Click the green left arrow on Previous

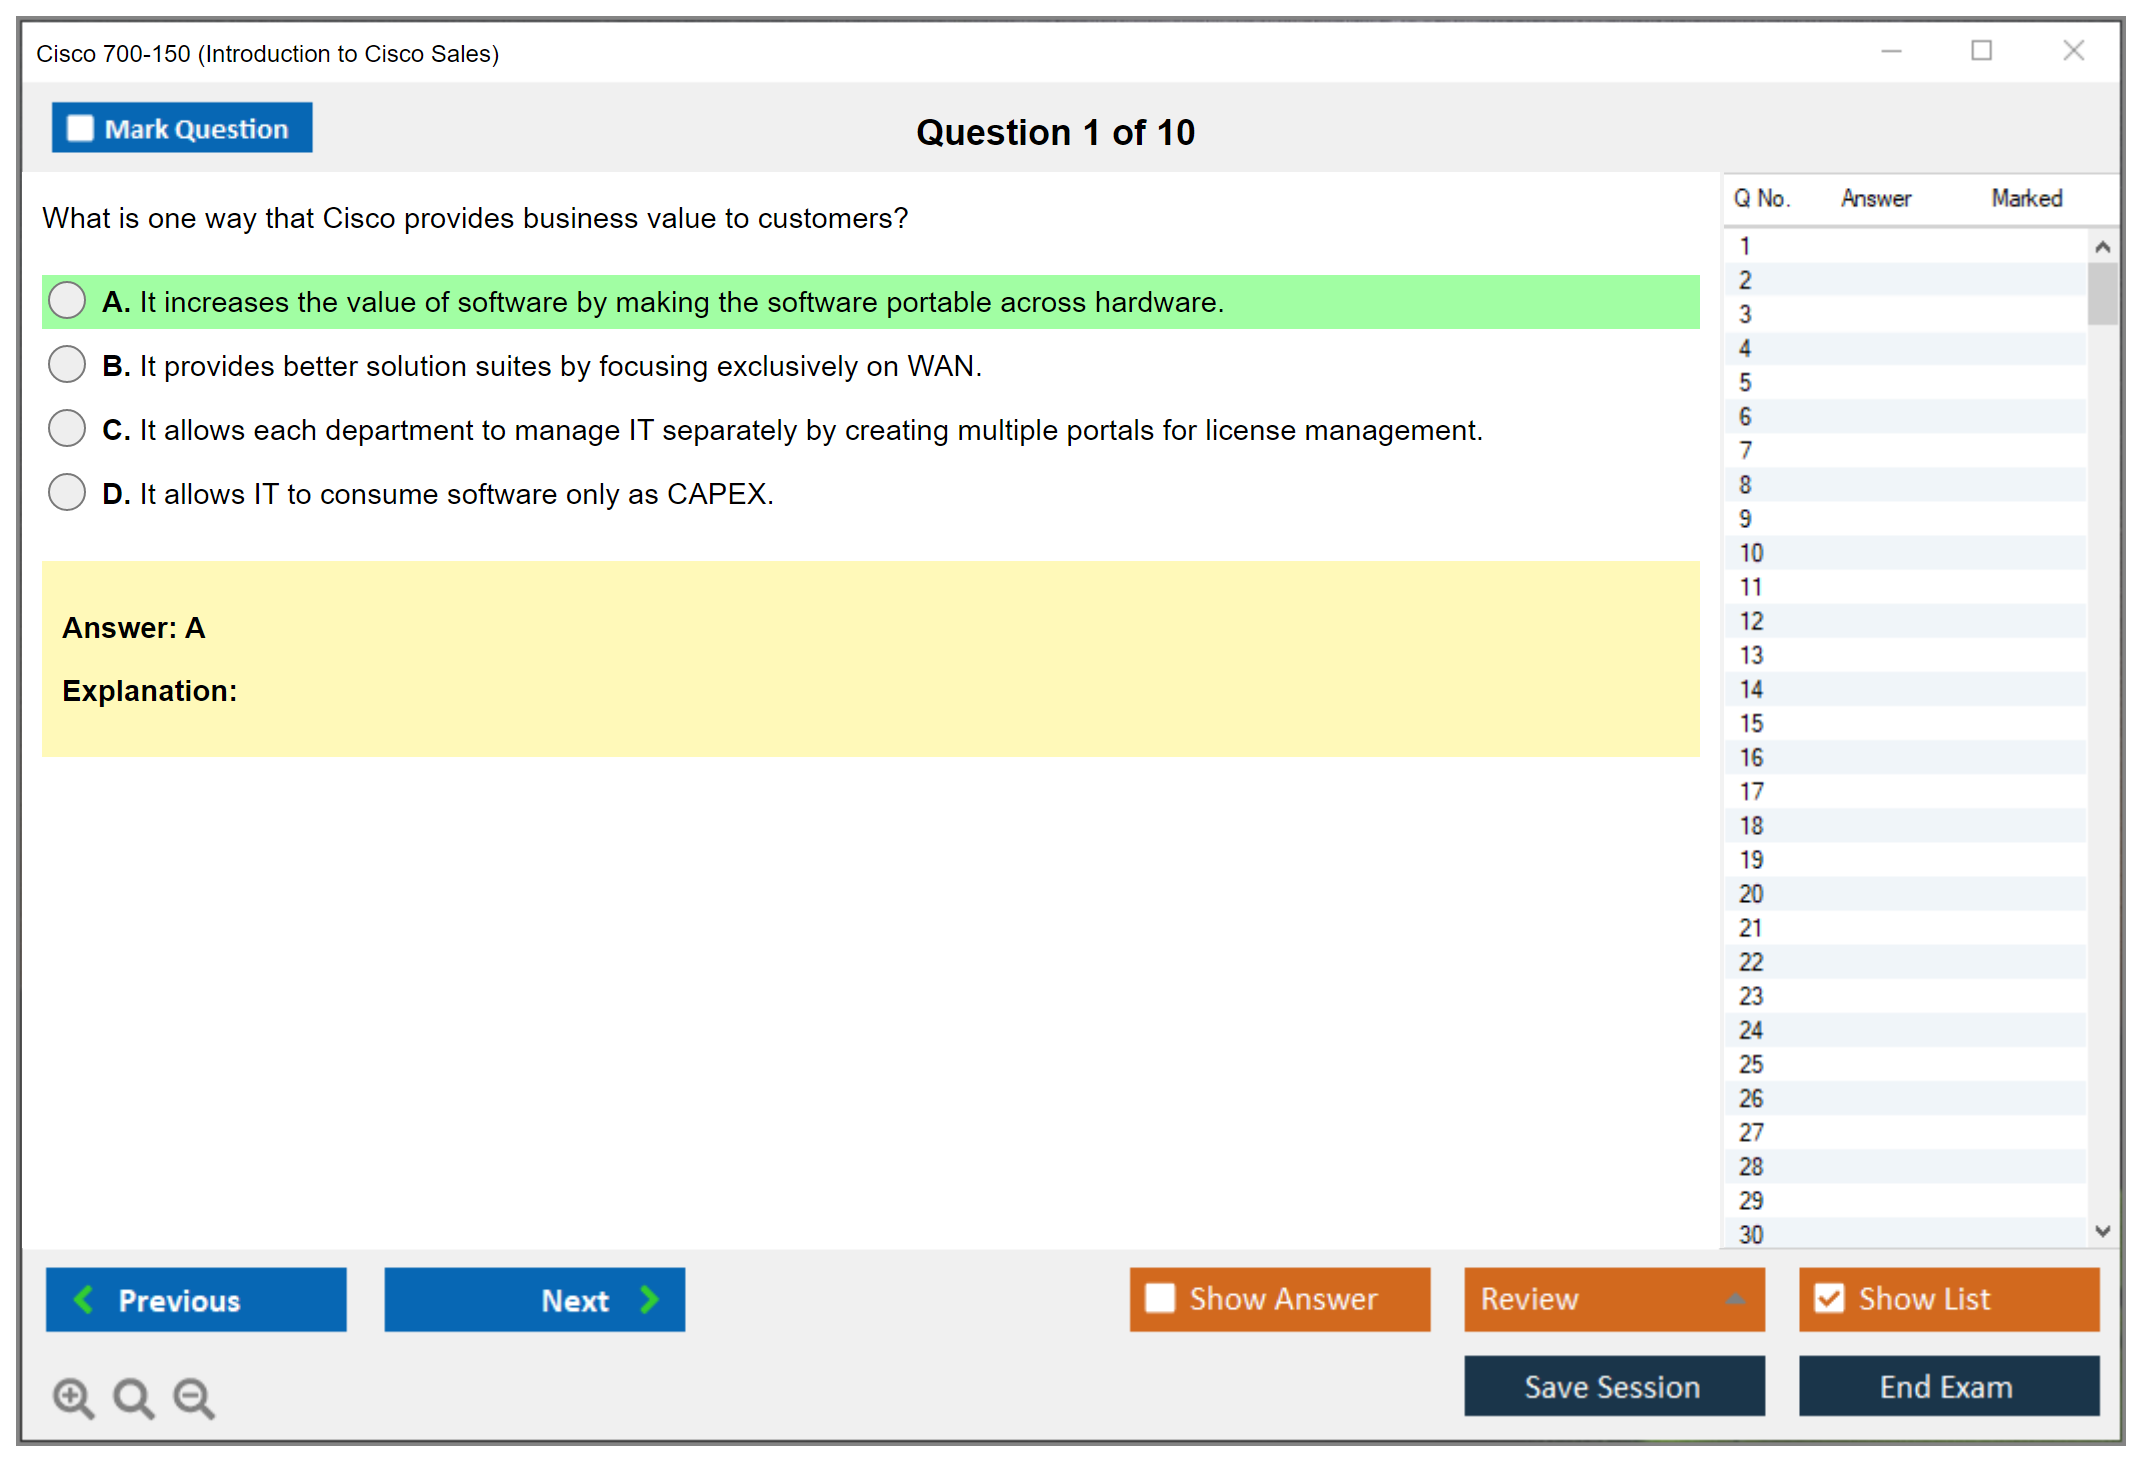(84, 1299)
